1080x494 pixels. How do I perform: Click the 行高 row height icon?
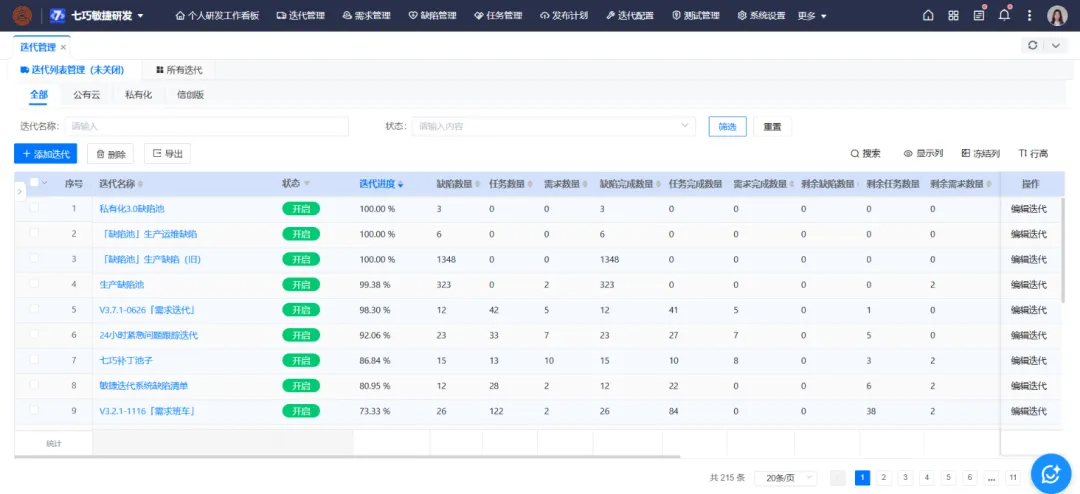1023,154
